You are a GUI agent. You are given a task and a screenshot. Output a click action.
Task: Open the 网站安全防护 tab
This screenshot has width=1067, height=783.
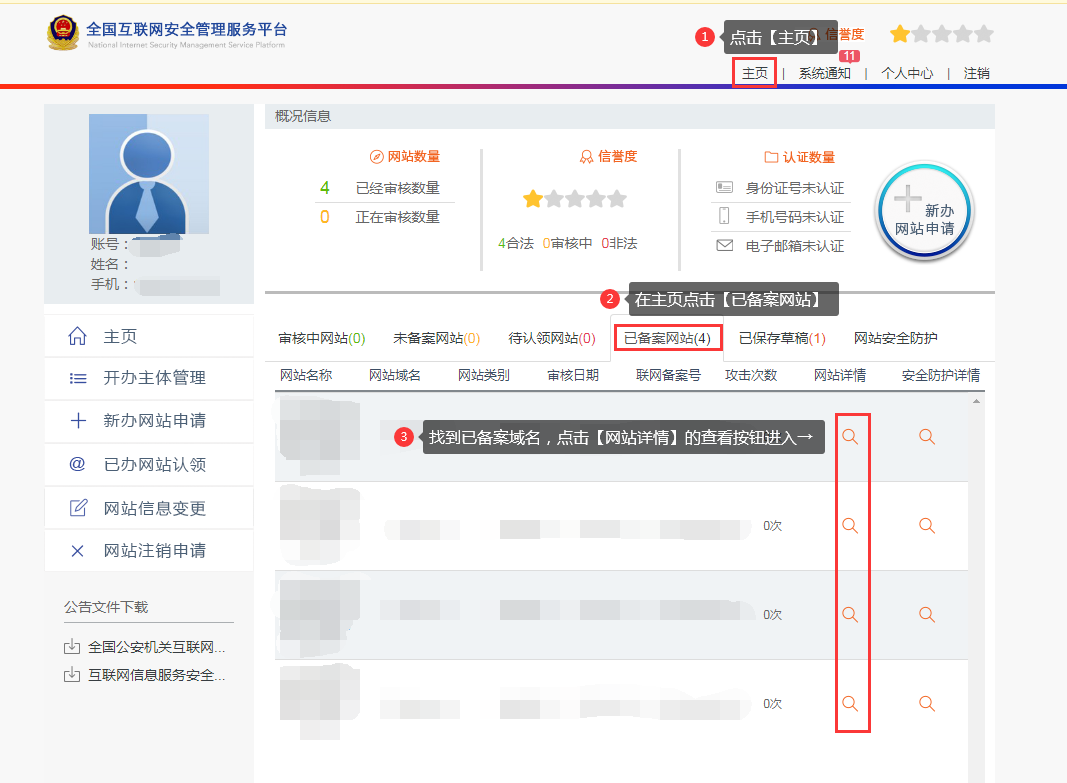pos(895,338)
